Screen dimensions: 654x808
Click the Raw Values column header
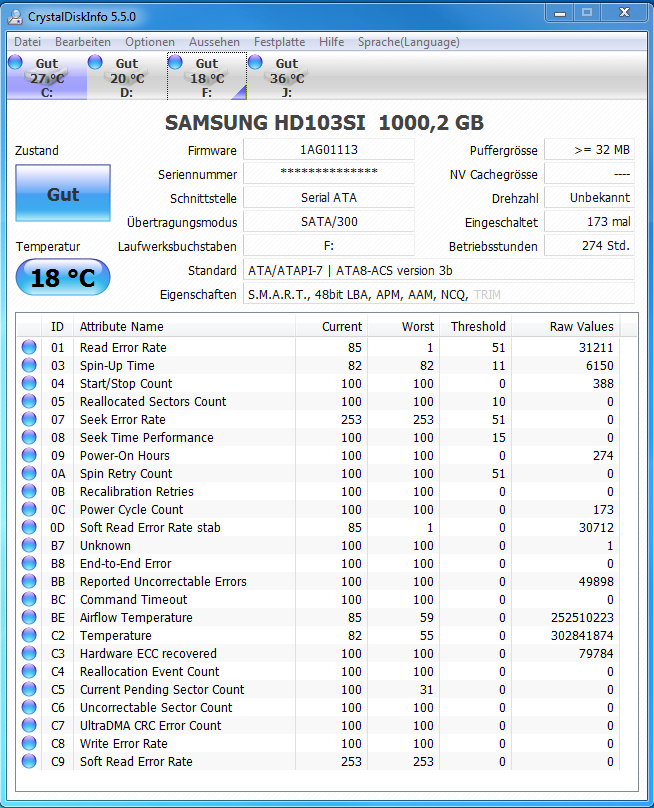[566, 327]
